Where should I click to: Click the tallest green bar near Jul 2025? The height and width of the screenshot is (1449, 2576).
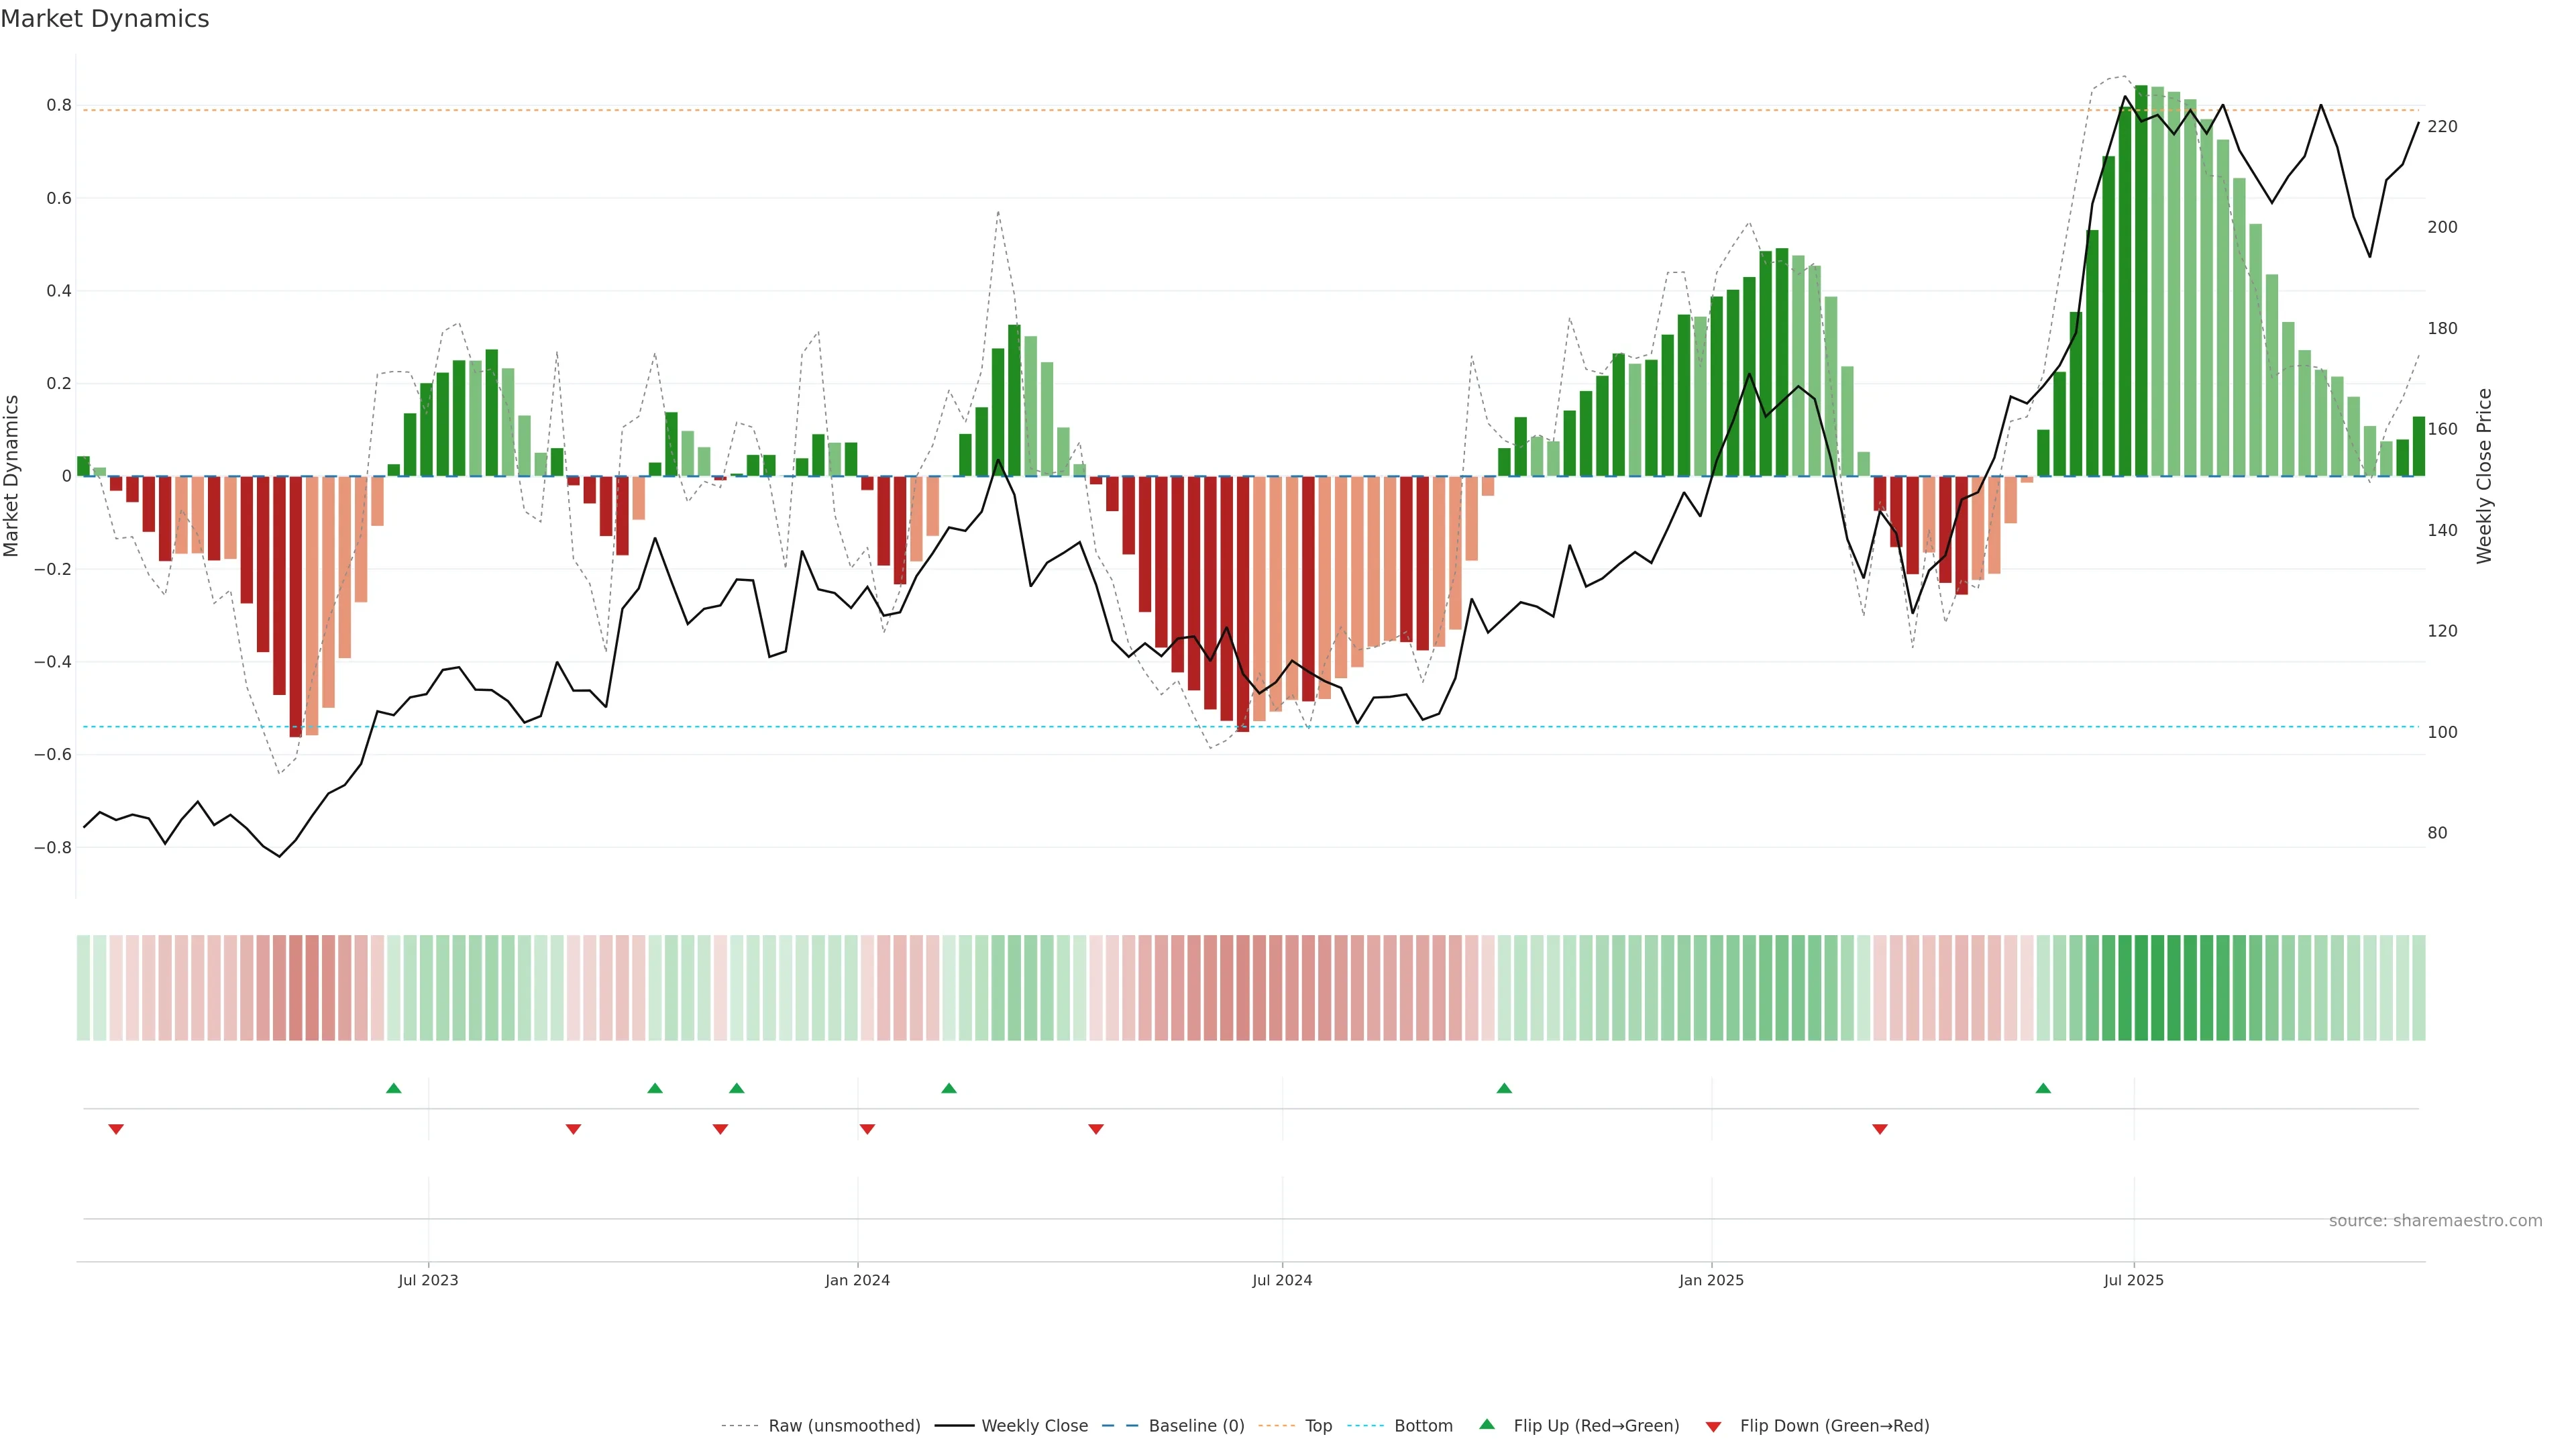[x=2141, y=280]
